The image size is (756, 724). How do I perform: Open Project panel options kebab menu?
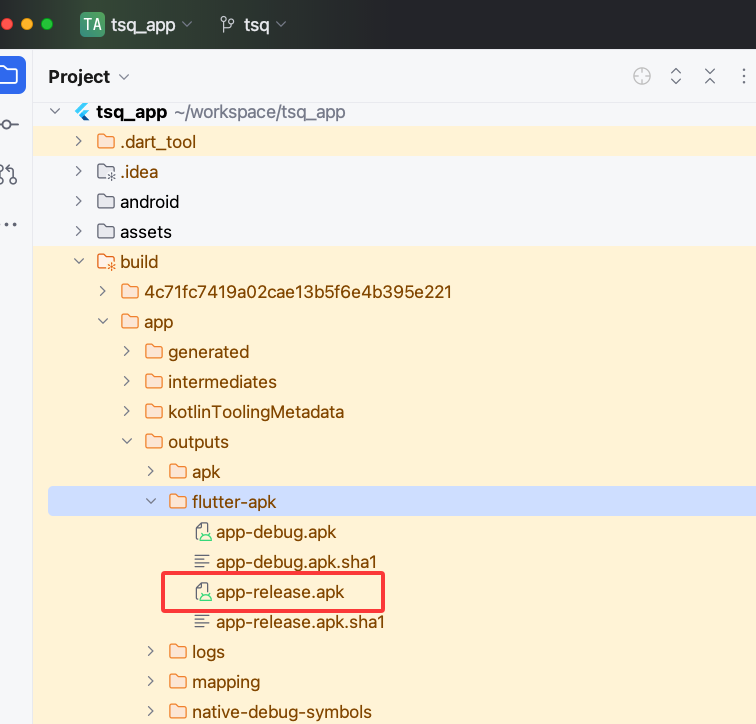pos(743,77)
